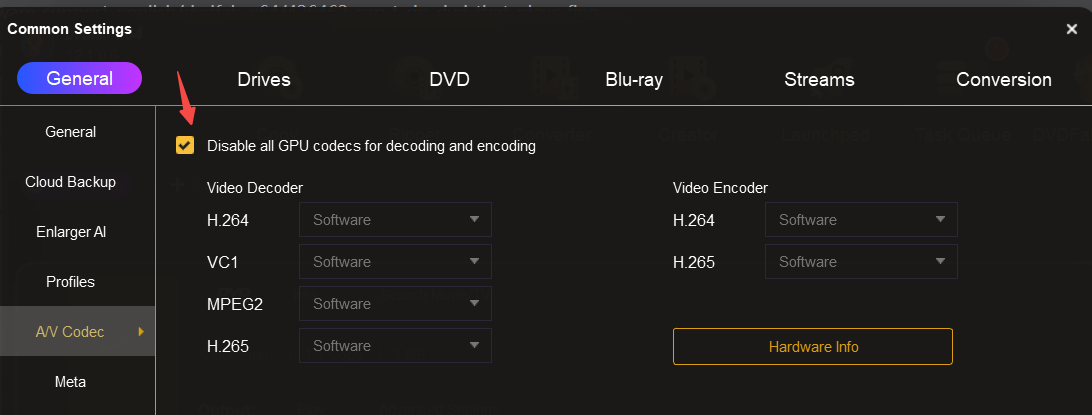Switch to the Drives tab
Image resolution: width=1092 pixels, height=415 pixels.
264,80
